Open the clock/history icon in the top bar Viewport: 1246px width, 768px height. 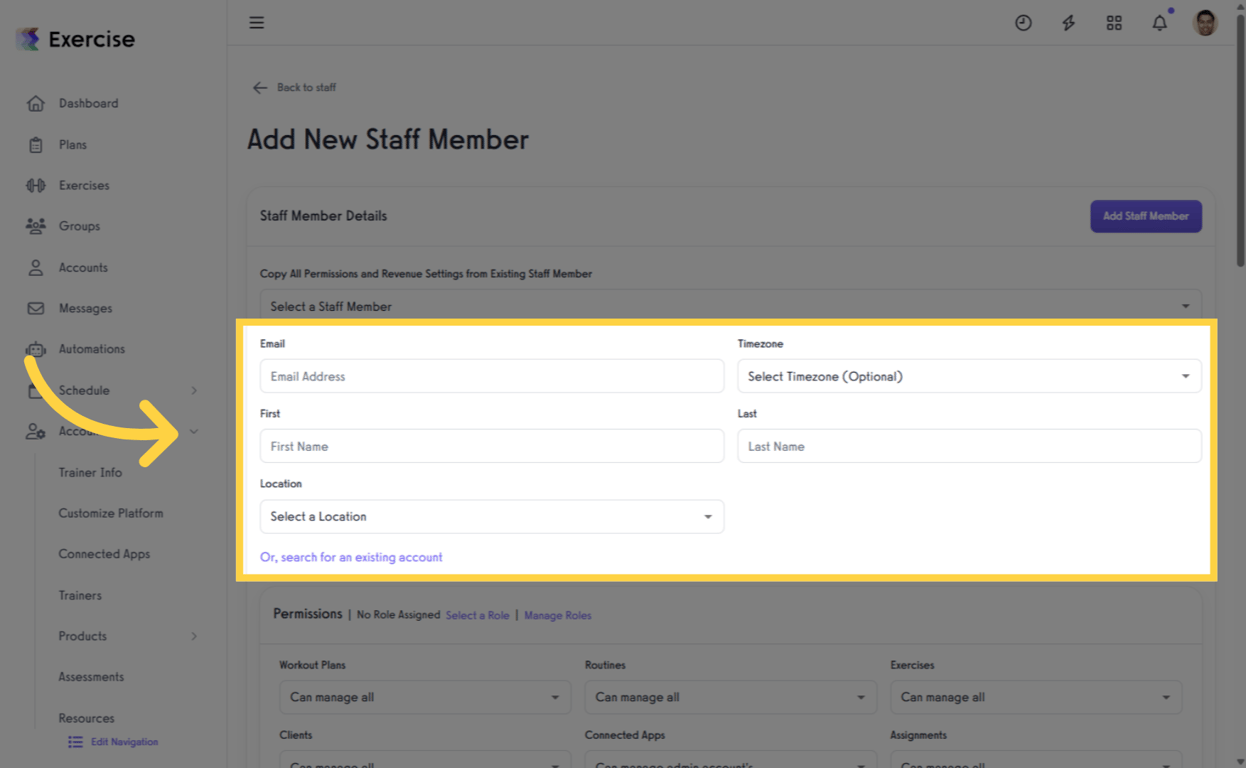click(1023, 22)
